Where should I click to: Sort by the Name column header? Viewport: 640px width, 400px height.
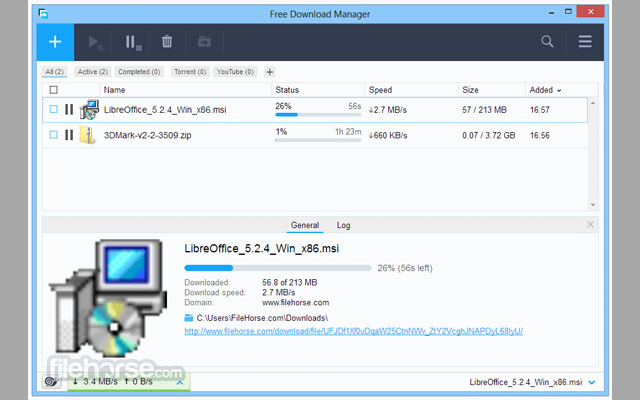pyautogui.click(x=114, y=90)
